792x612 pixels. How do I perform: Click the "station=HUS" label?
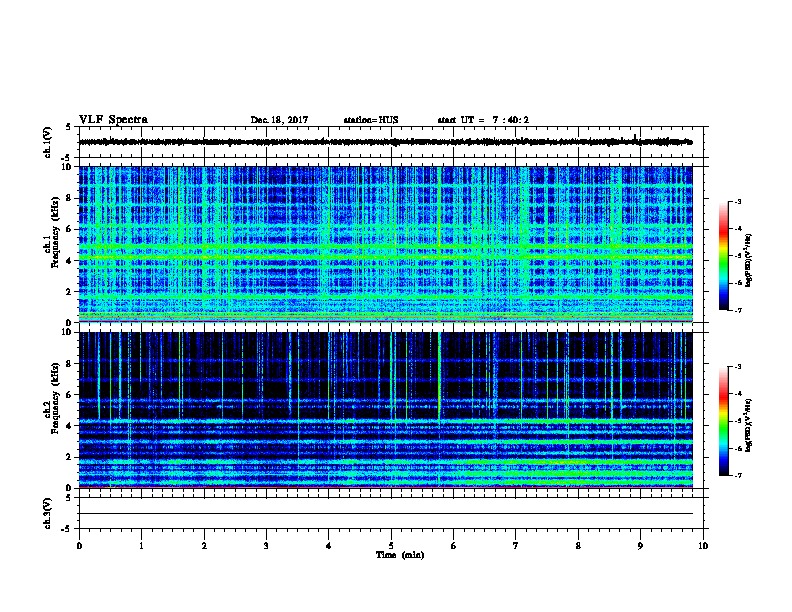point(371,120)
